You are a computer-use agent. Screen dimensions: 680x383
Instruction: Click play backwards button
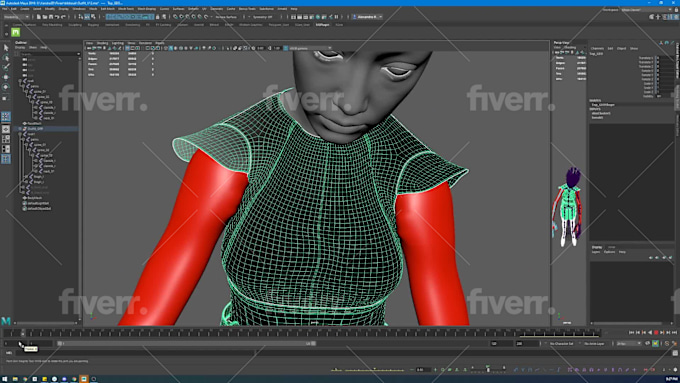(x=650, y=332)
